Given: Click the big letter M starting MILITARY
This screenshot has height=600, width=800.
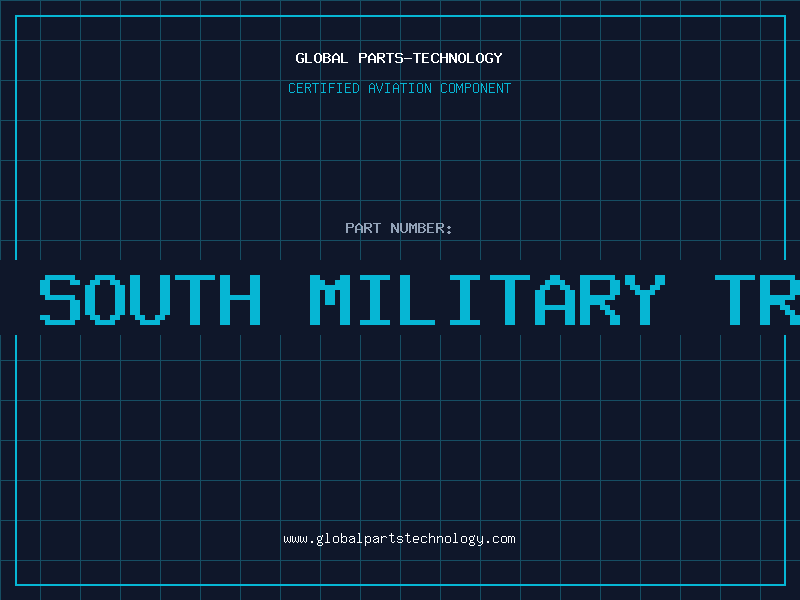Looking at the screenshot, I should pyautogui.click(x=331, y=299).
